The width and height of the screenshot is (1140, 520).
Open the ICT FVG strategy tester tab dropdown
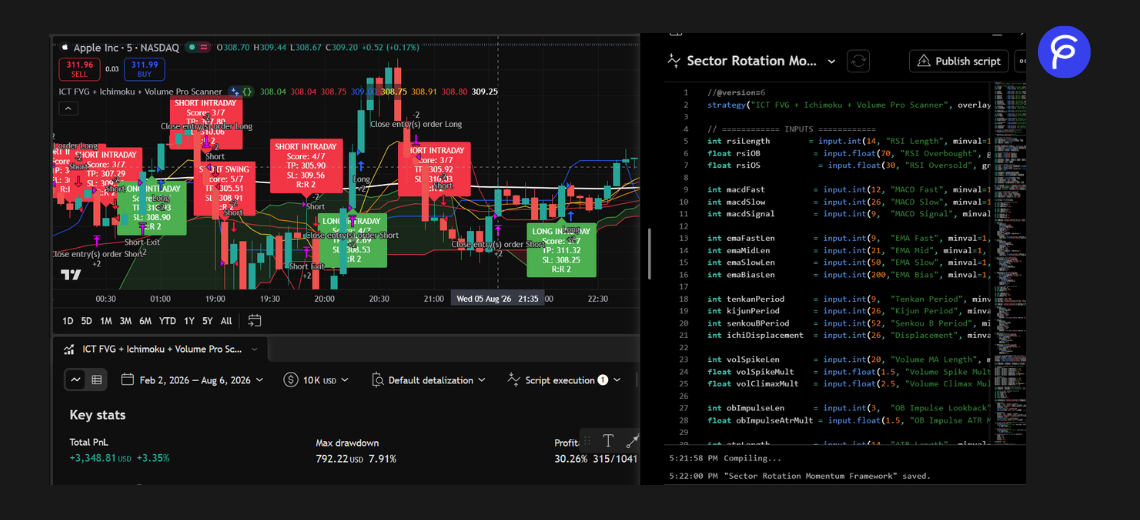pos(254,349)
